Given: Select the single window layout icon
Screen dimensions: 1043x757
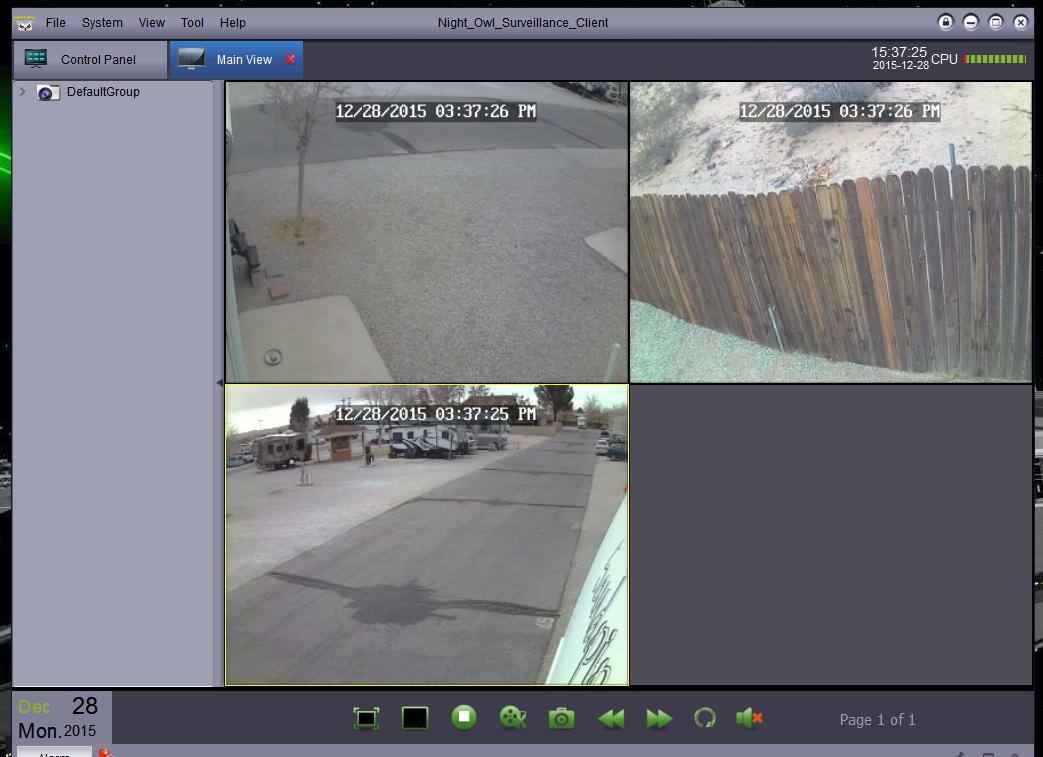Looking at the screenshot, I should (x=415, y=718).
